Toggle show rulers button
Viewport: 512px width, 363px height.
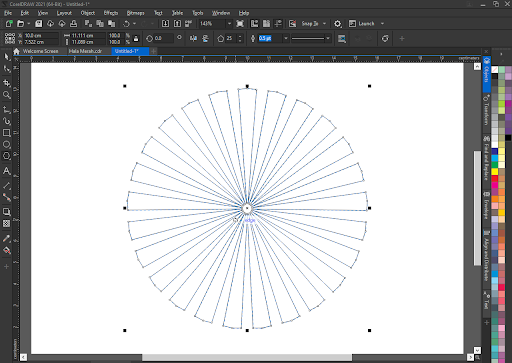pyautogui.click(x=254, y=24)
